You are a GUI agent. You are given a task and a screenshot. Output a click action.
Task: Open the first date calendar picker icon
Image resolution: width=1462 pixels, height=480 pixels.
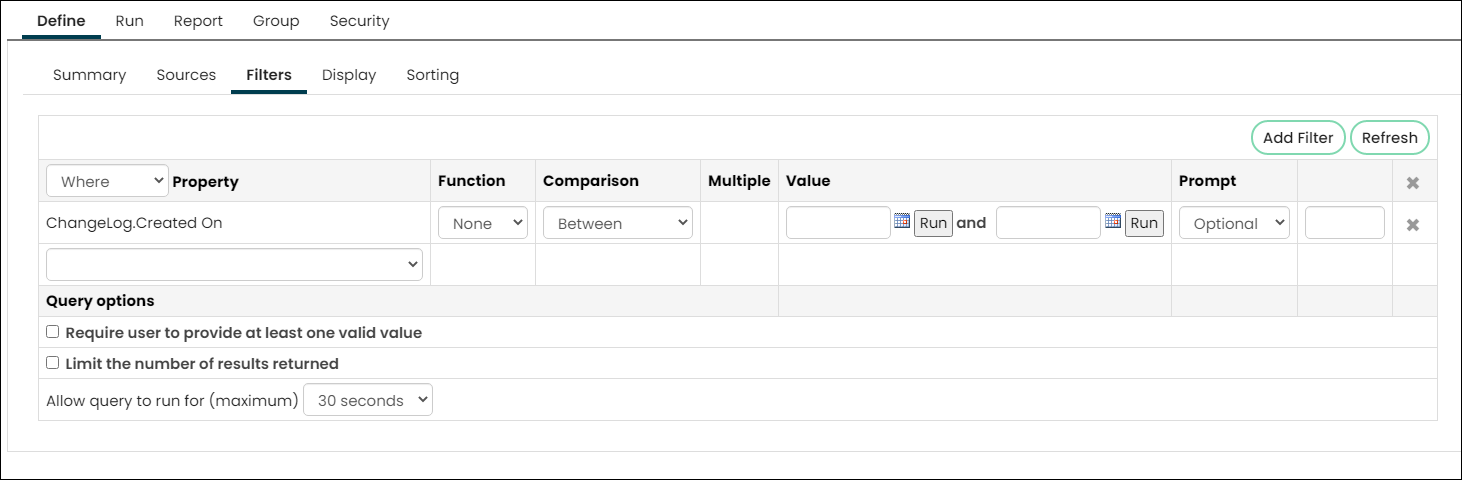[x=902, y=222]
